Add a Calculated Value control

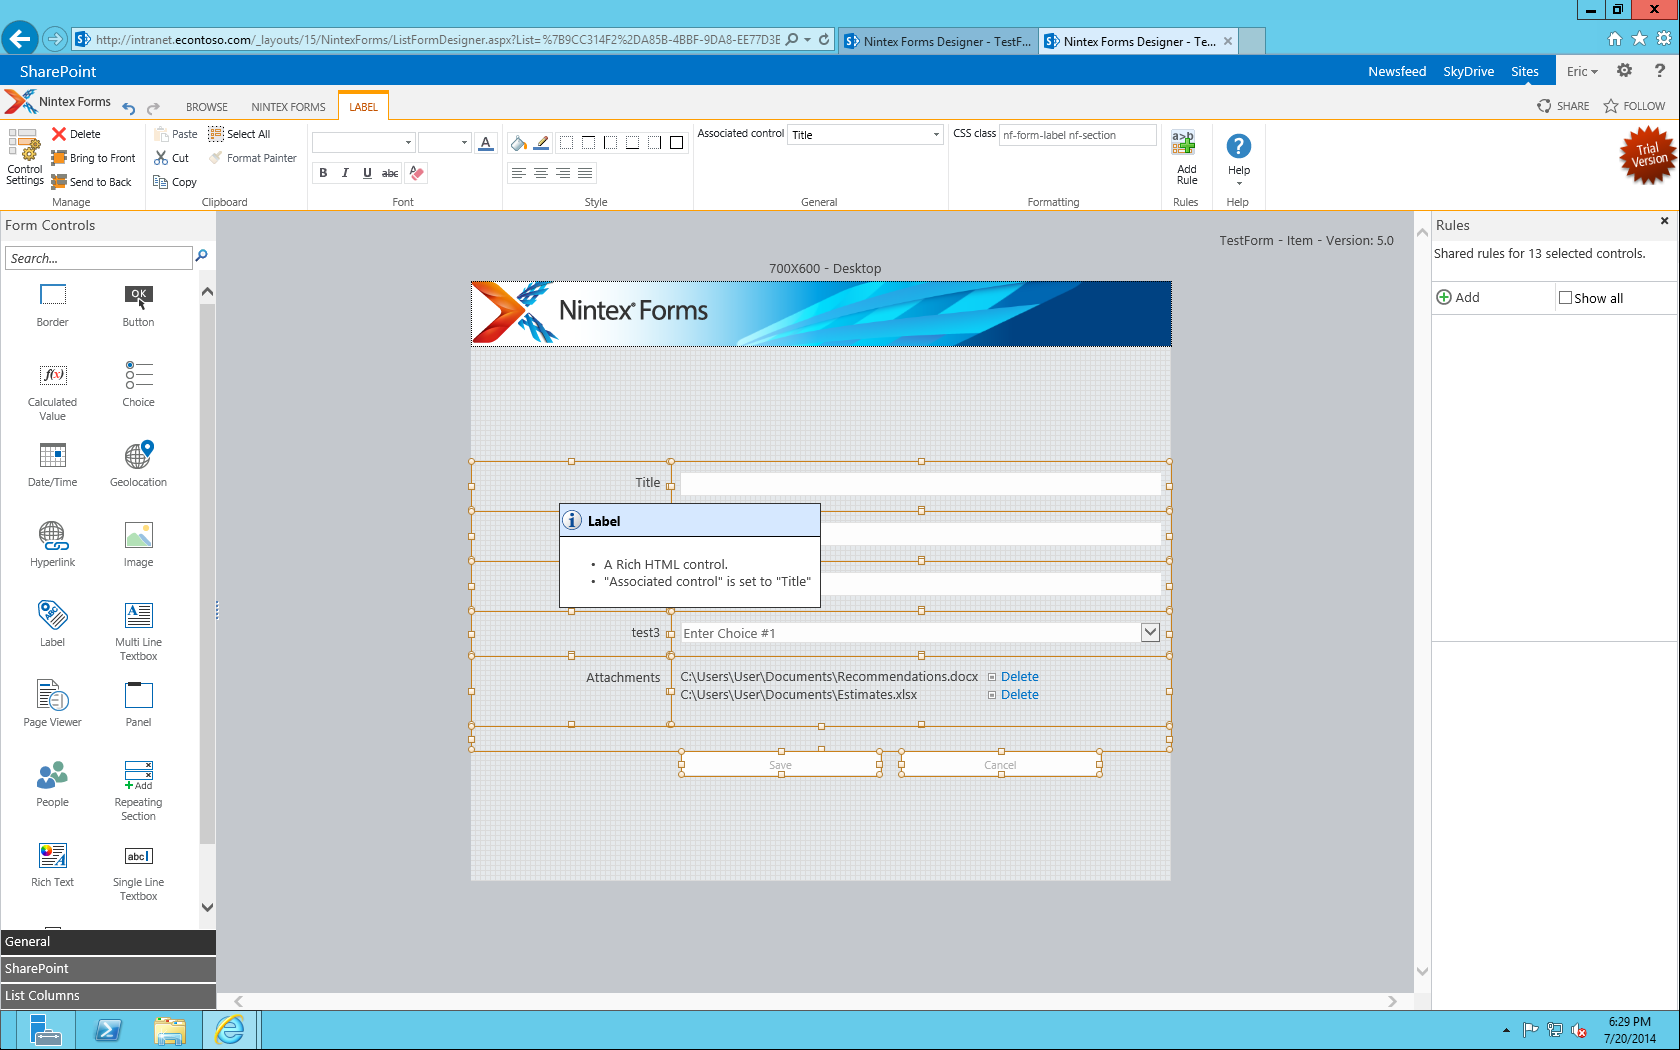[53, 392]
